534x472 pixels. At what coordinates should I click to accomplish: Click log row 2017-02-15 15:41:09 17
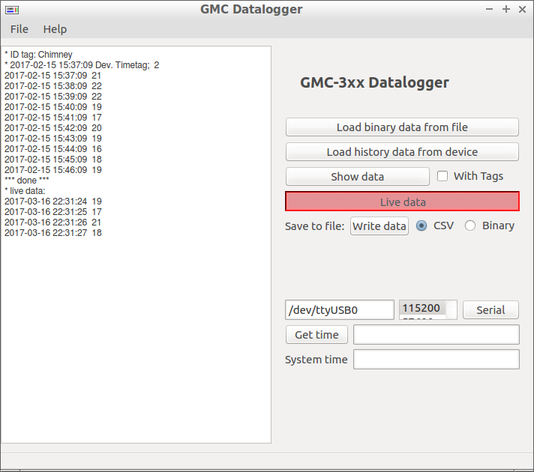click(x=53, y=117)
